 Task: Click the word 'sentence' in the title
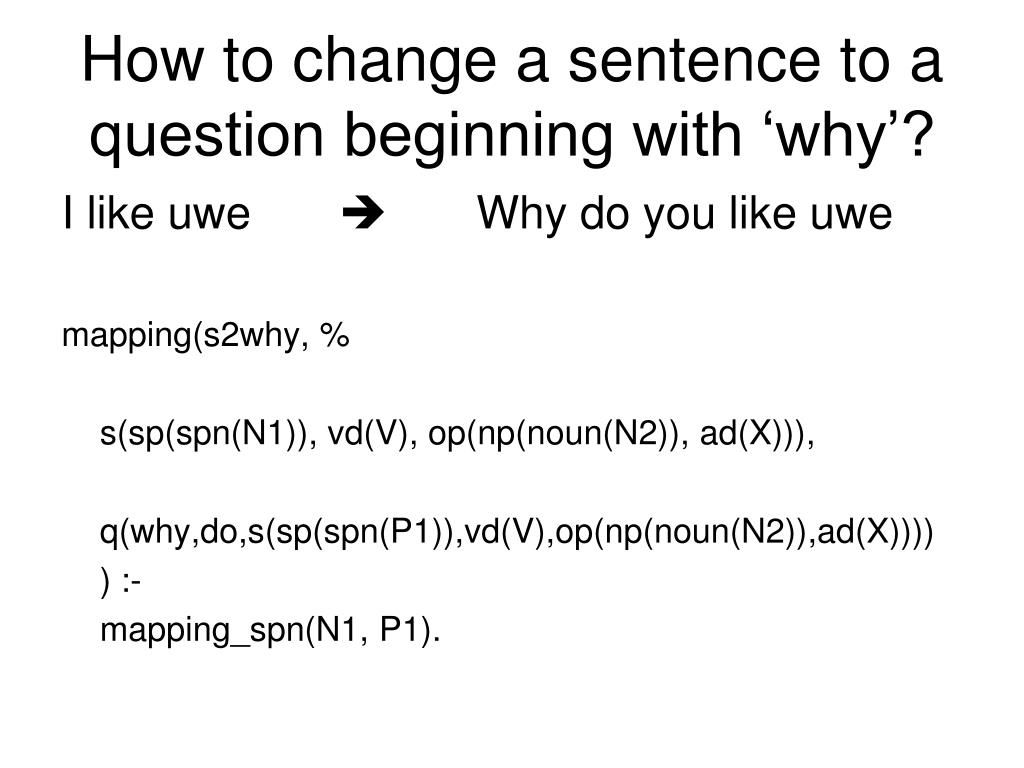pos(694,62)
